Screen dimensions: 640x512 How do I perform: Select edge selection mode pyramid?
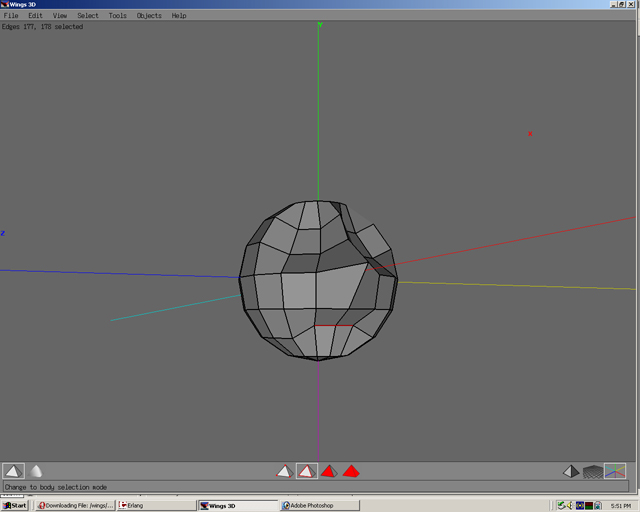tap(307, 471)
